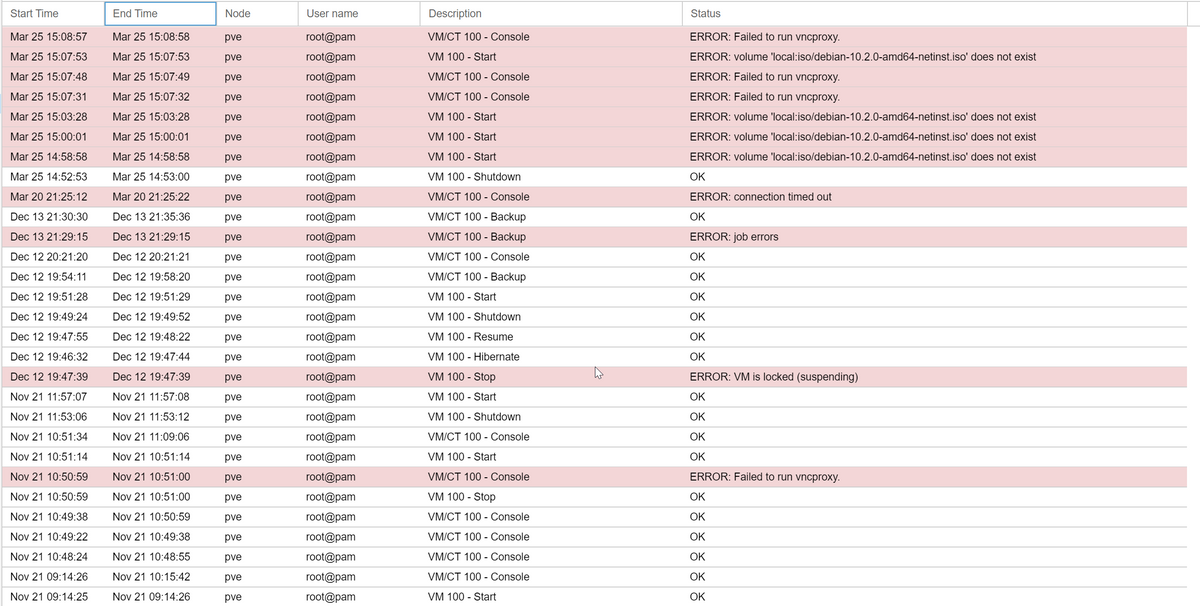Viewport: 1200px width, 606px height.
Task: Select the 'job errors' Backup task row
Action: pos(478,237)
